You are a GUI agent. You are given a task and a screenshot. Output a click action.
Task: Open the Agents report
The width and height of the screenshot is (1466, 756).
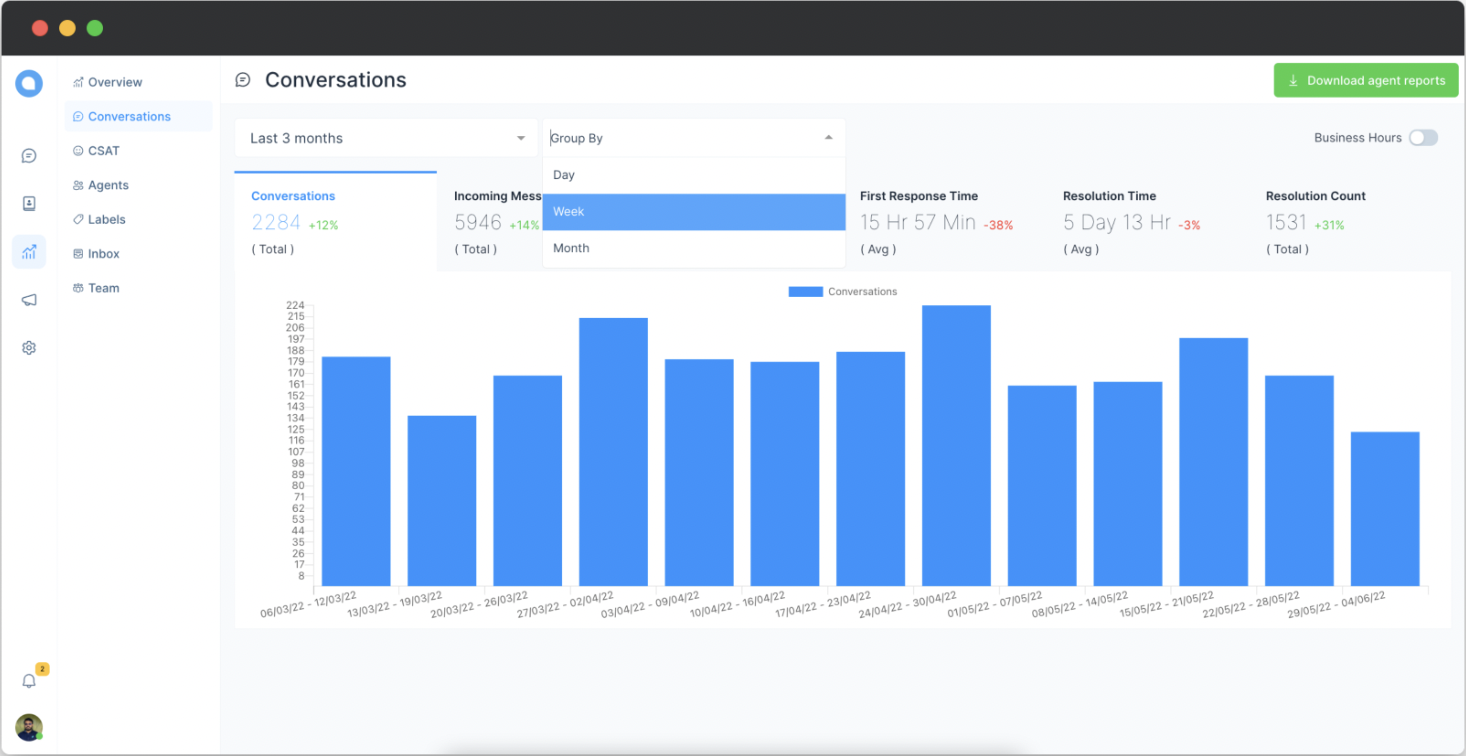(100, 185)
